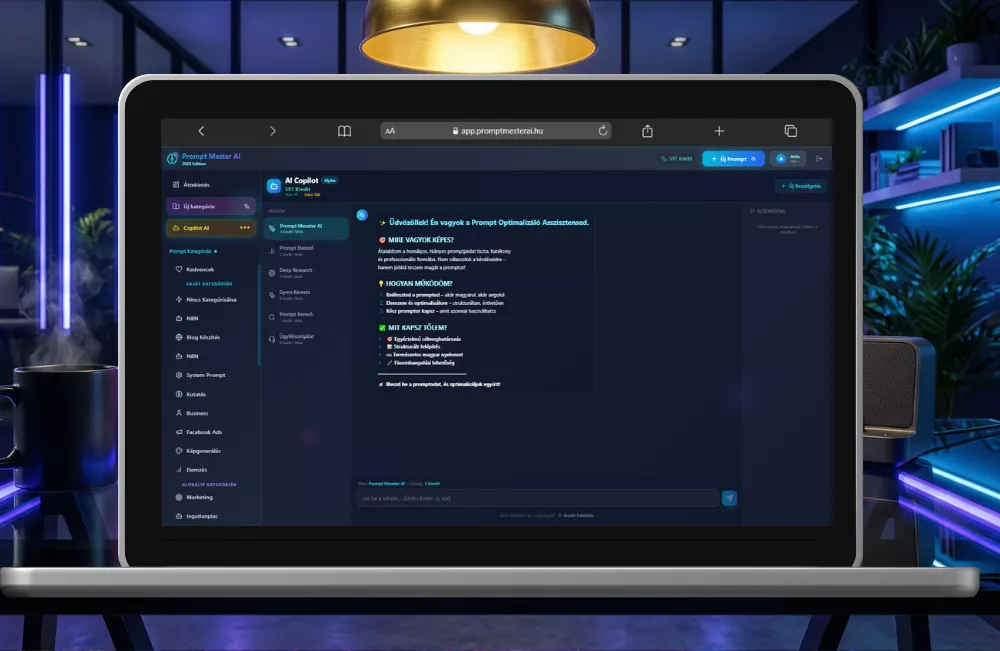
Task: Open Safari bookmarks with the book icon
Action: pos(344,131)
